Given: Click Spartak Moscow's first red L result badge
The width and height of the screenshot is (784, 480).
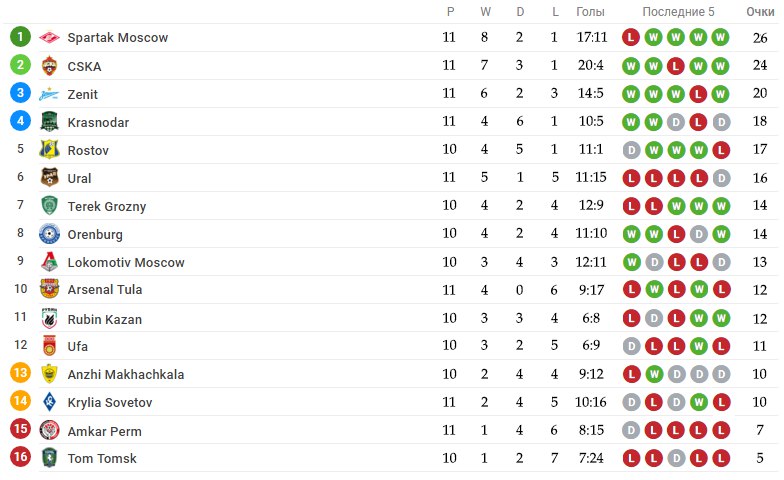Looking at the screenshot, I should (x=631, y=38).
